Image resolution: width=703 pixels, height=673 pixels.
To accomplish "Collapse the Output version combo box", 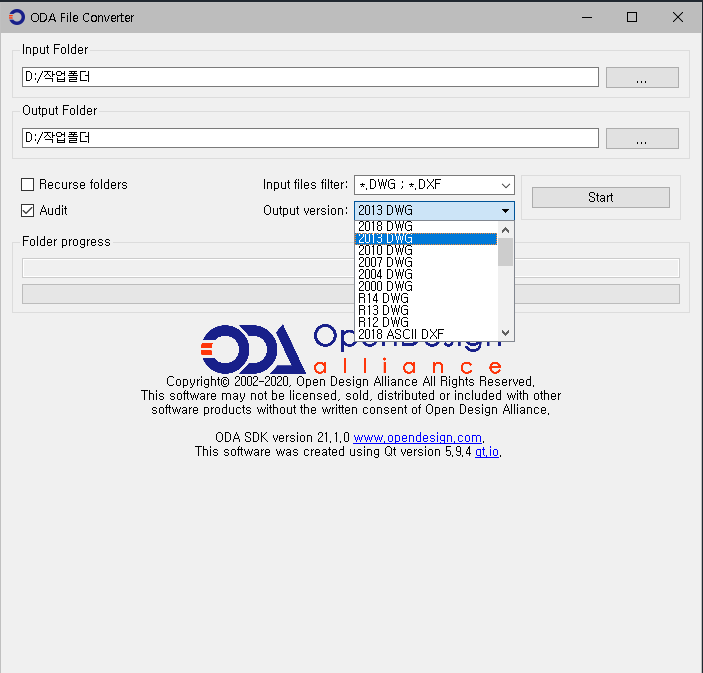I will [x=434, y=210].
